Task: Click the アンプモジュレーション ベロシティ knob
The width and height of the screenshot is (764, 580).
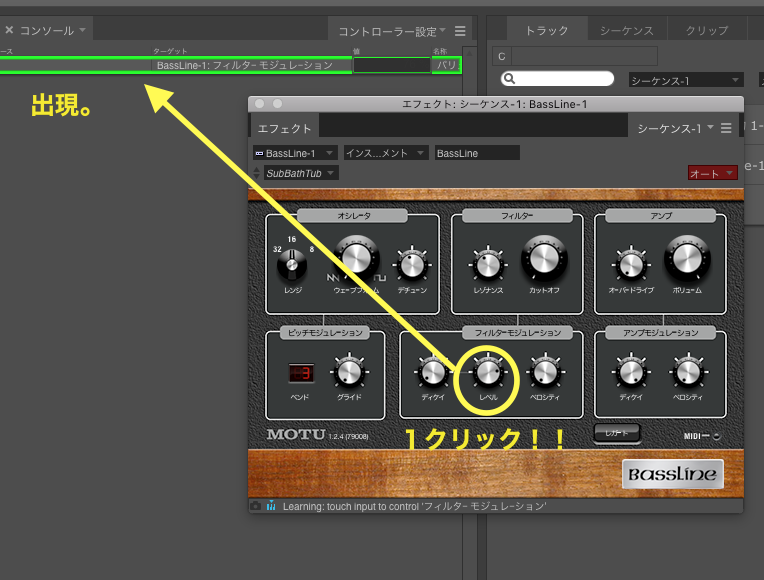Action: pos(688,372)
